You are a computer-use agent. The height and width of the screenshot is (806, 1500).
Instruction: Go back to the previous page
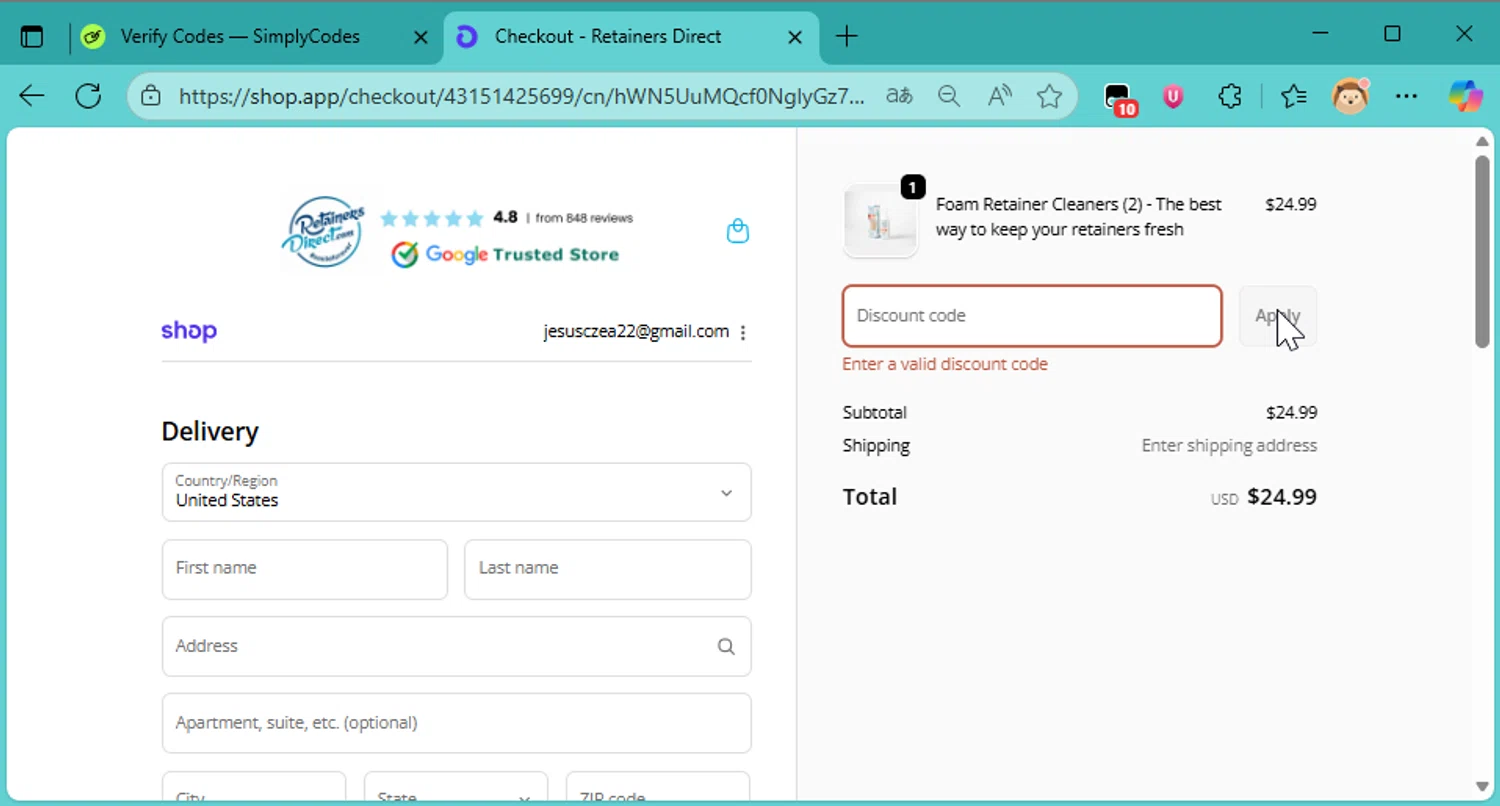click(x=32, y=96)
